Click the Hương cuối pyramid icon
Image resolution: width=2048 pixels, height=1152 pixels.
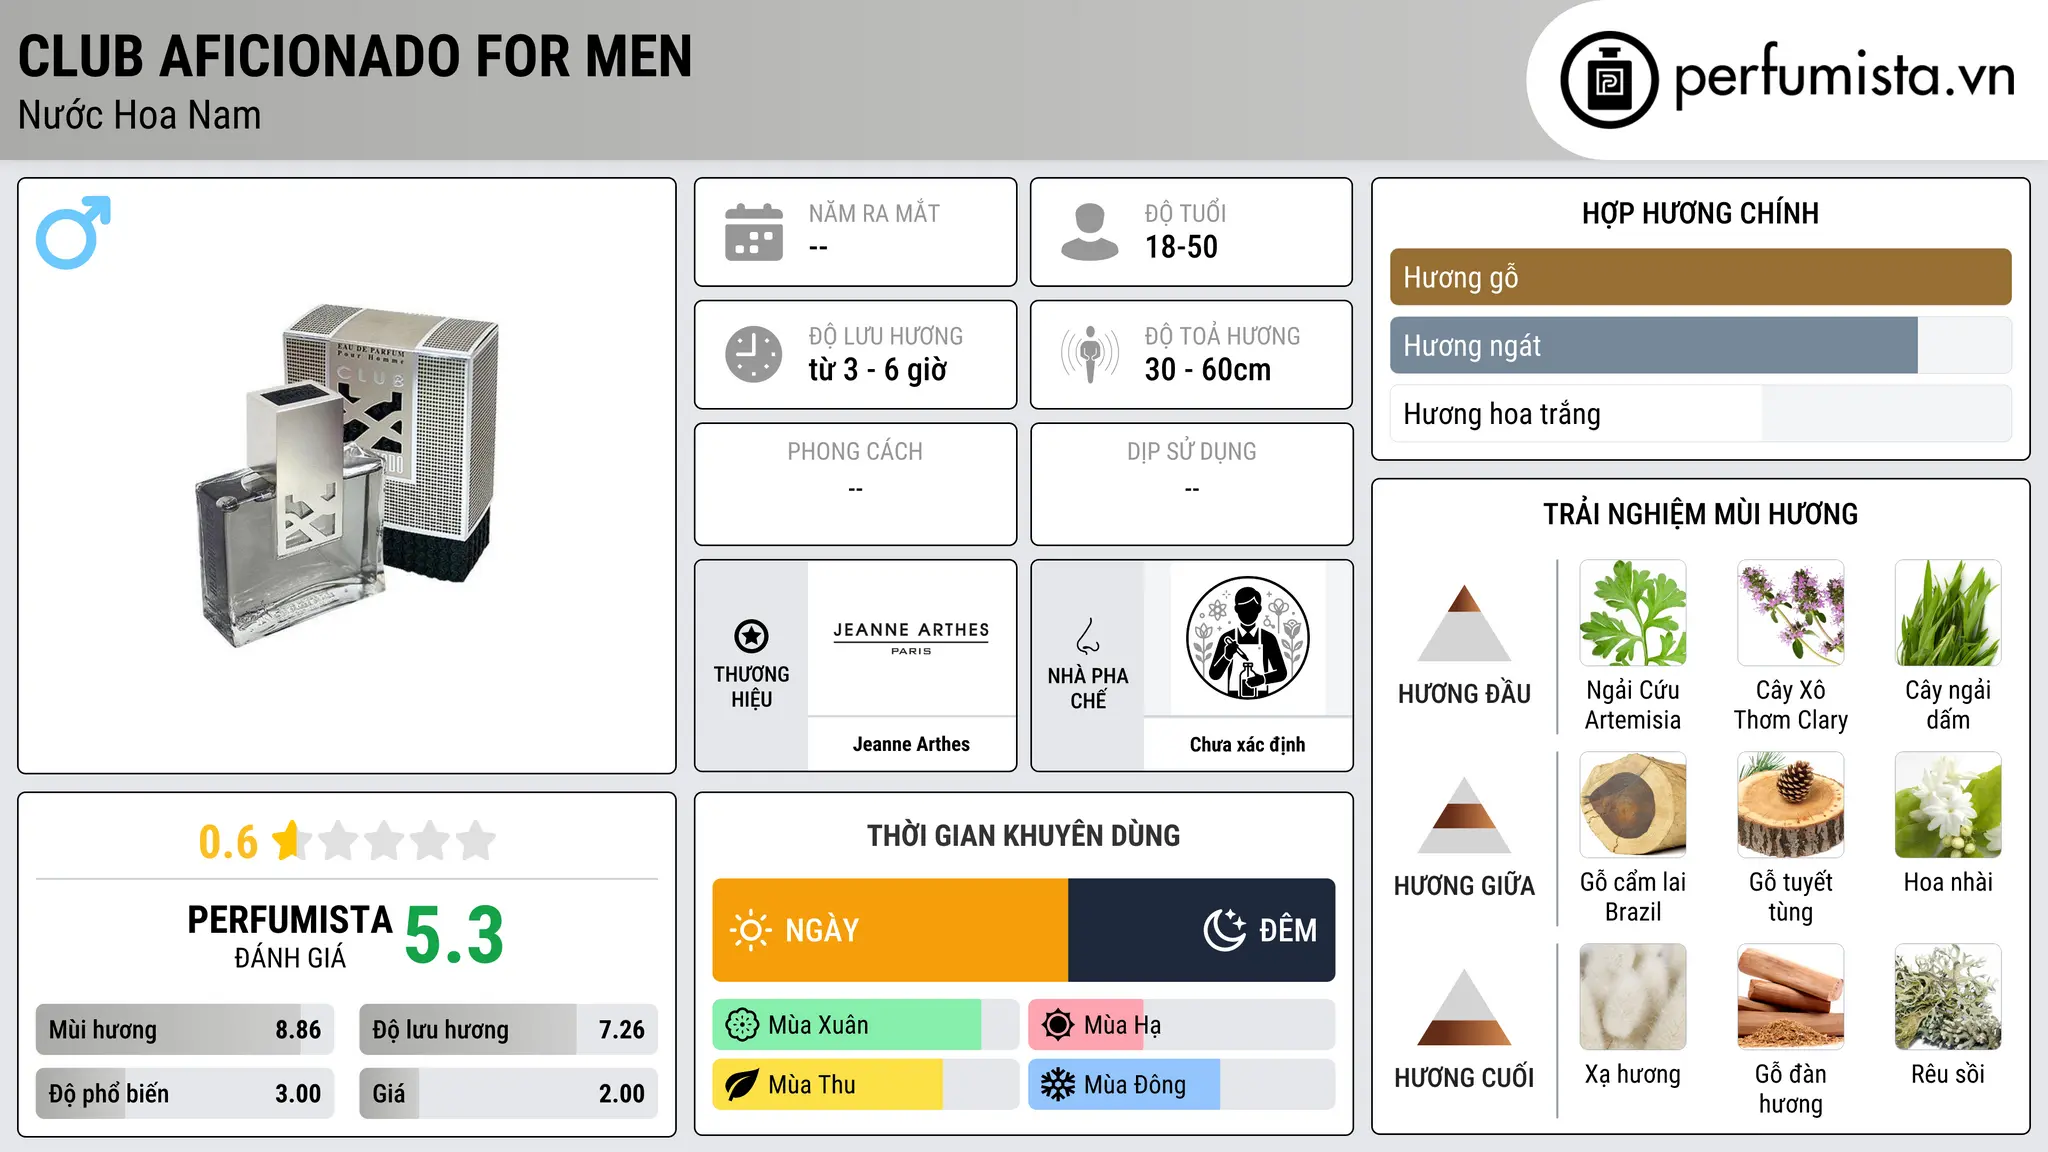1464,1007
